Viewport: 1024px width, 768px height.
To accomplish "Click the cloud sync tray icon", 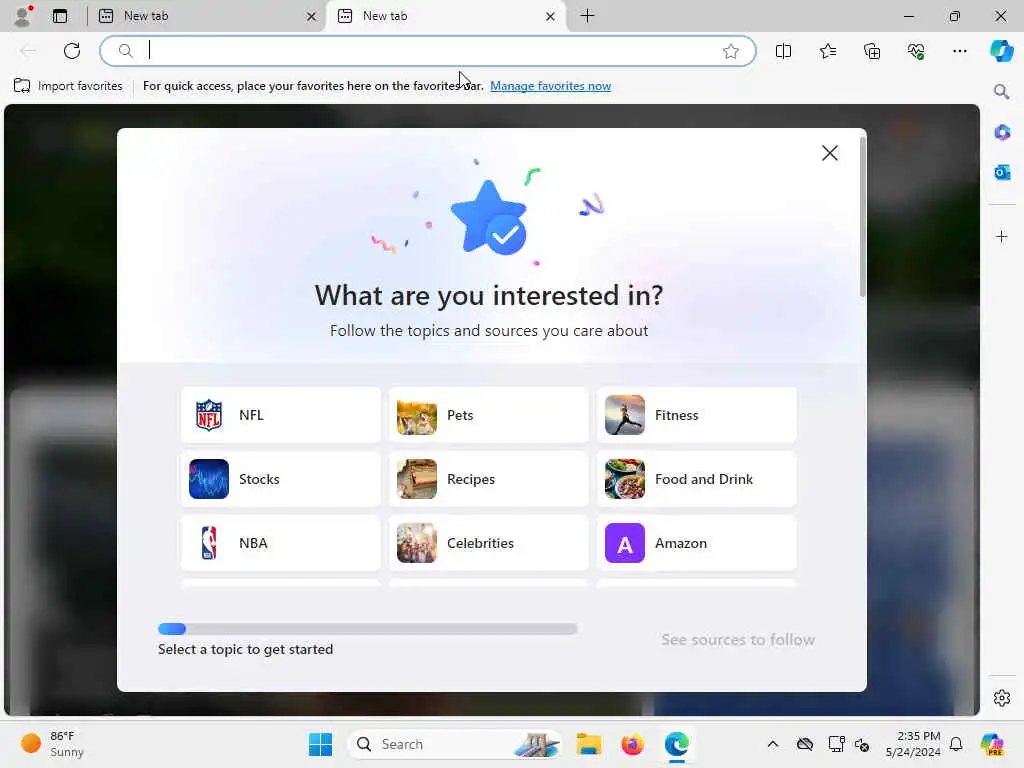I will point(805,744).
